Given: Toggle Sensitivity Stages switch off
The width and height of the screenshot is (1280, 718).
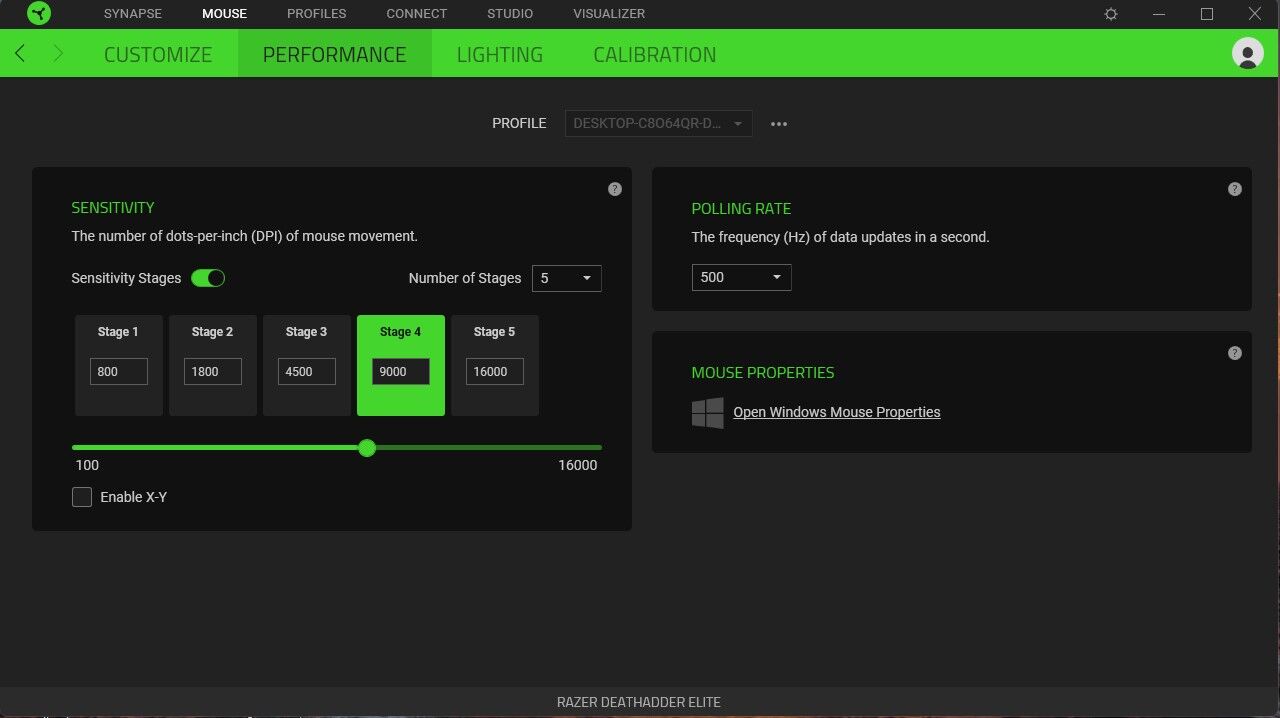Looking at the screenshot, I should coord(208,278).
